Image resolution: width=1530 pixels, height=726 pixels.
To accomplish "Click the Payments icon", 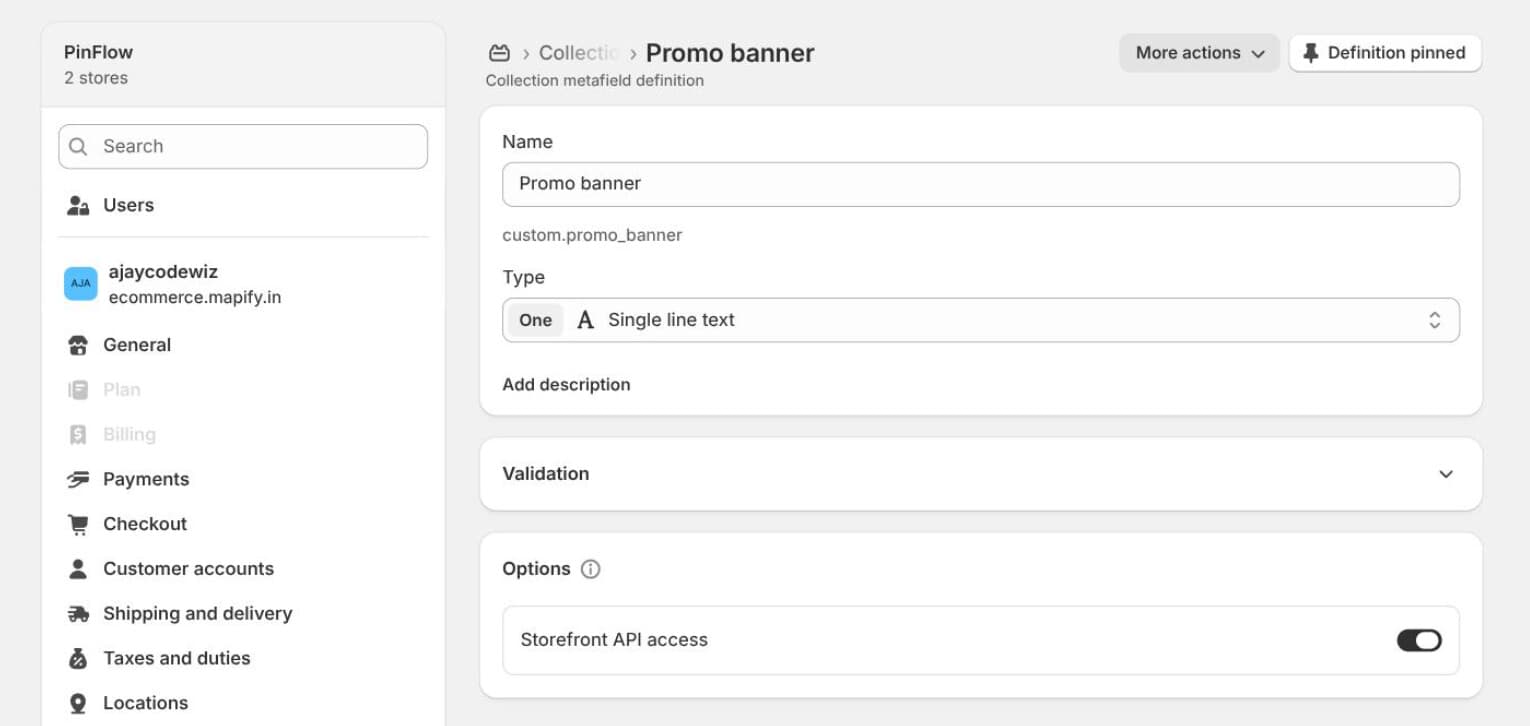I will pyautogui.click(x=78, y=480).
